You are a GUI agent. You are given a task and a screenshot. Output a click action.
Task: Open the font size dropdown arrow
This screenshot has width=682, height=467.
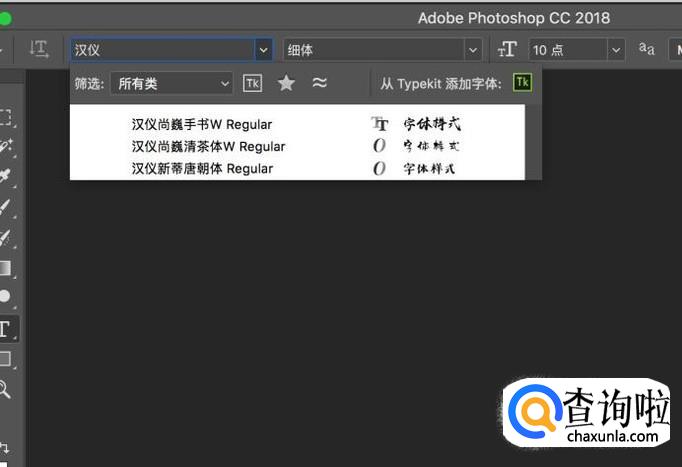[x=616, y=50]
